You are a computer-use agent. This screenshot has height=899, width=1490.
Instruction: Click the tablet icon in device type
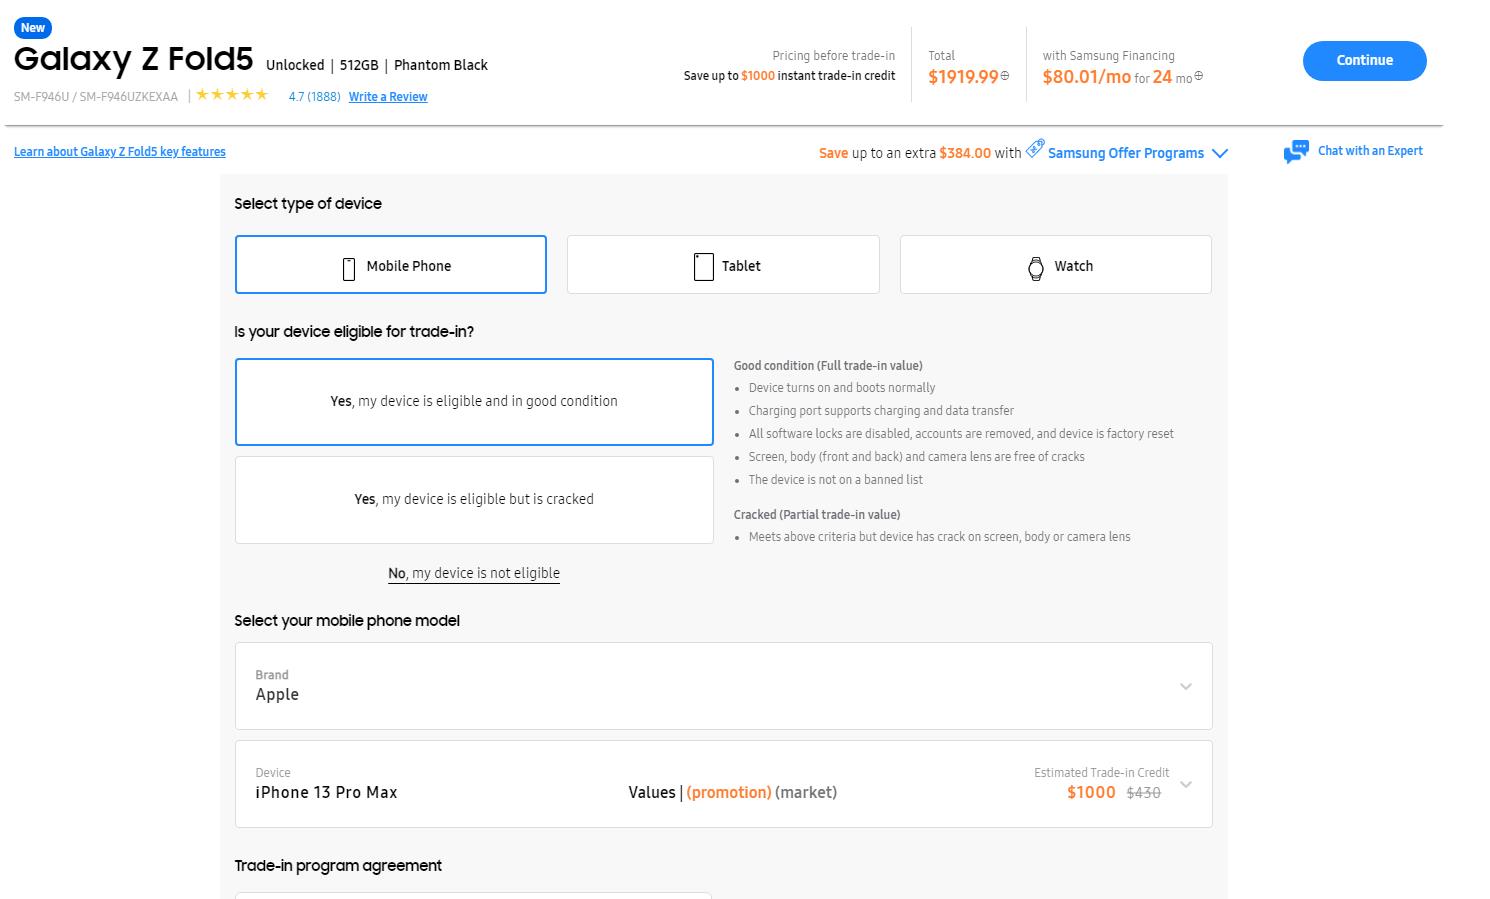click(x=703, y=267)
